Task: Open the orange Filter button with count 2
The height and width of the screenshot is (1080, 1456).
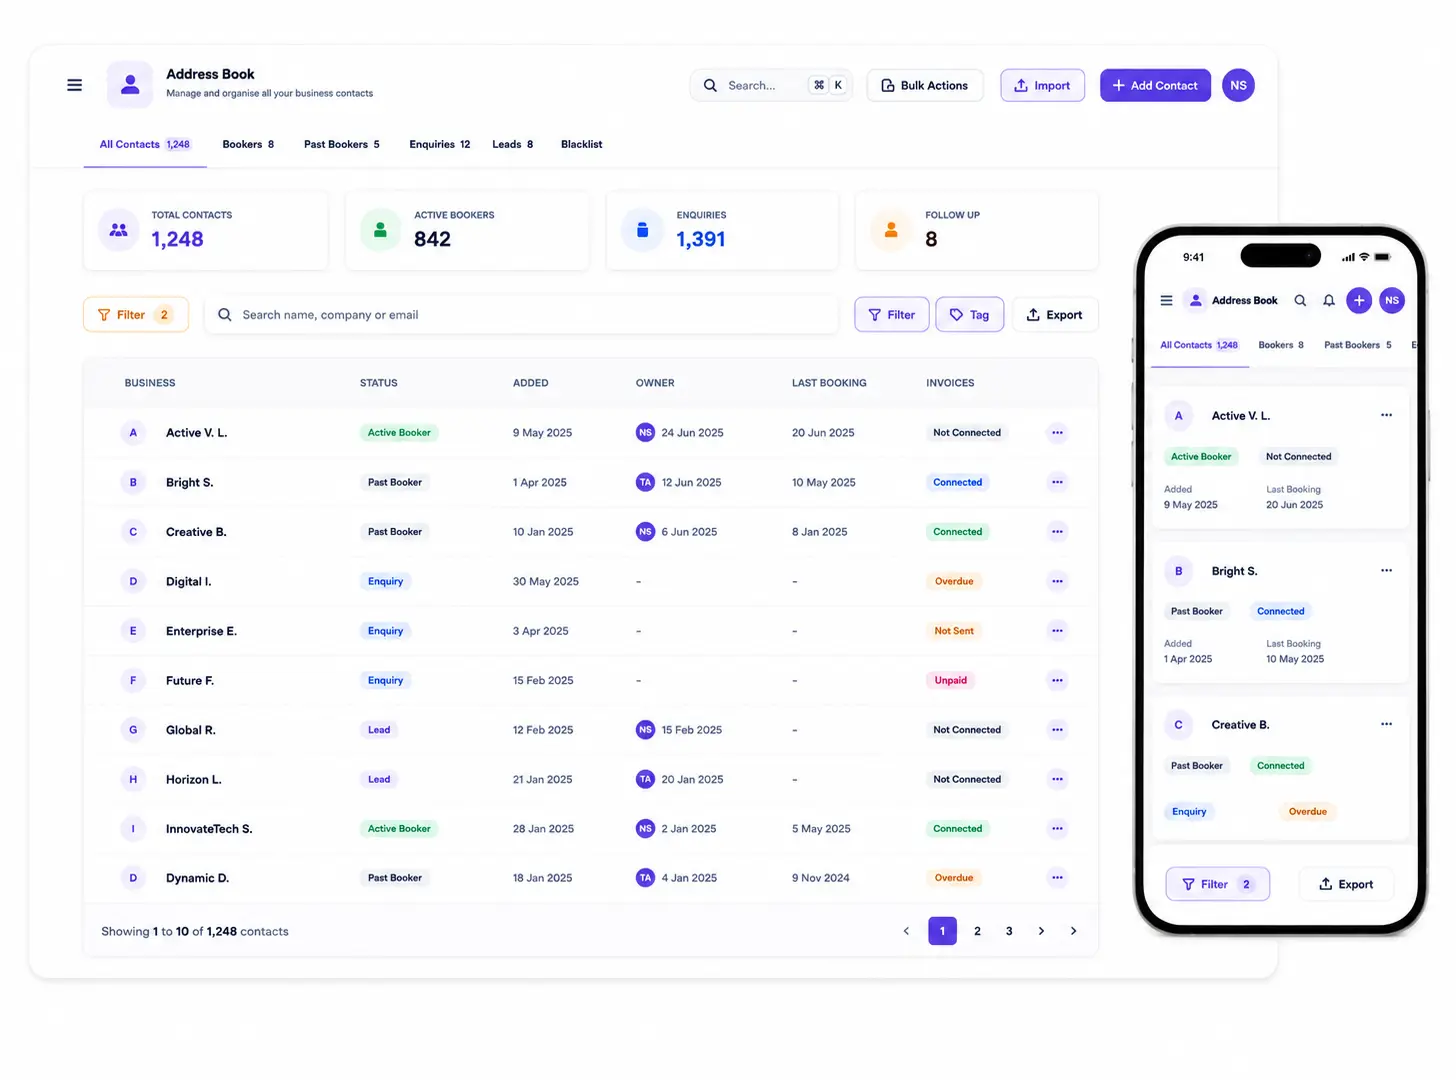Action: pos(136,315)
